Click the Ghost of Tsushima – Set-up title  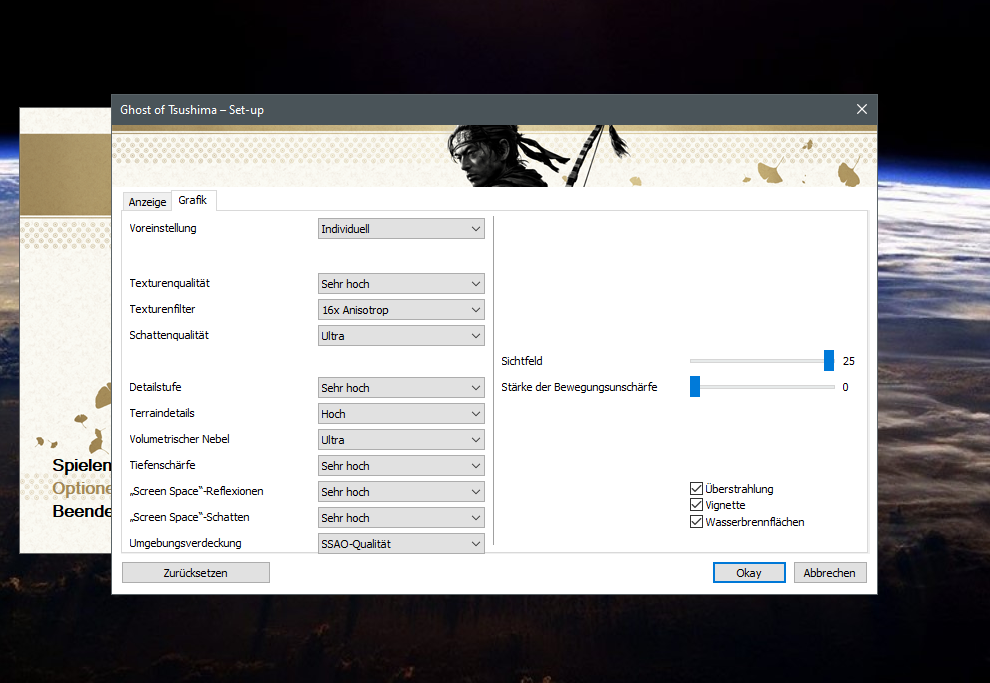pyautogui.click(x=192, y=110)
